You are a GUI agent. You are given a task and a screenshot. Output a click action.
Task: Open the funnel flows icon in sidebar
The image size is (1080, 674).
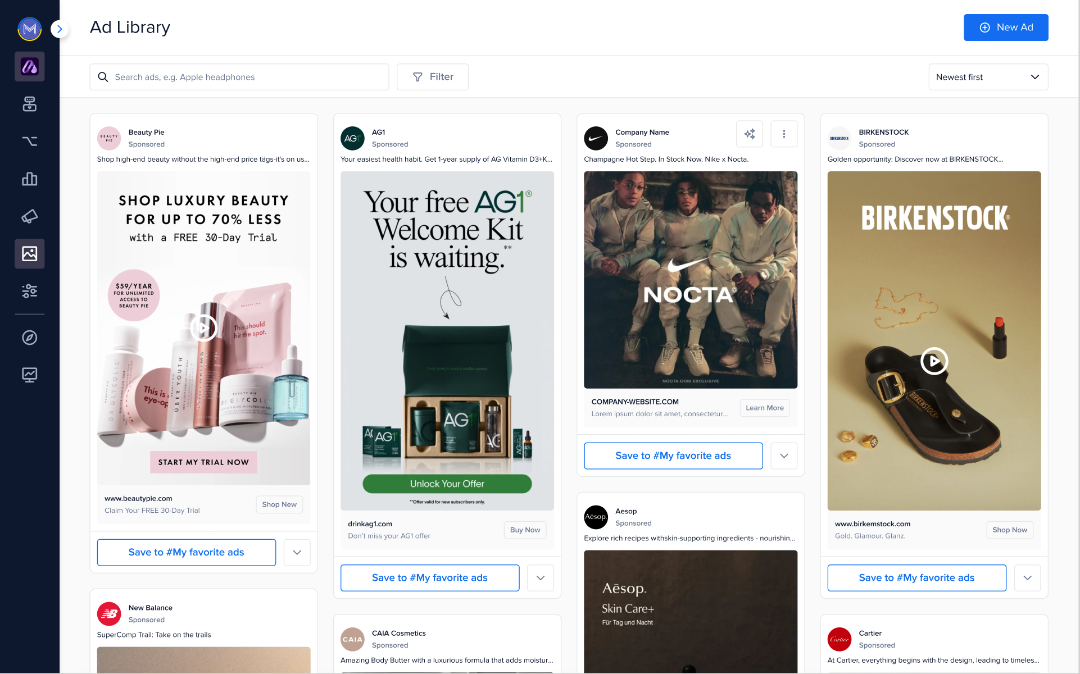pos(29,141)
